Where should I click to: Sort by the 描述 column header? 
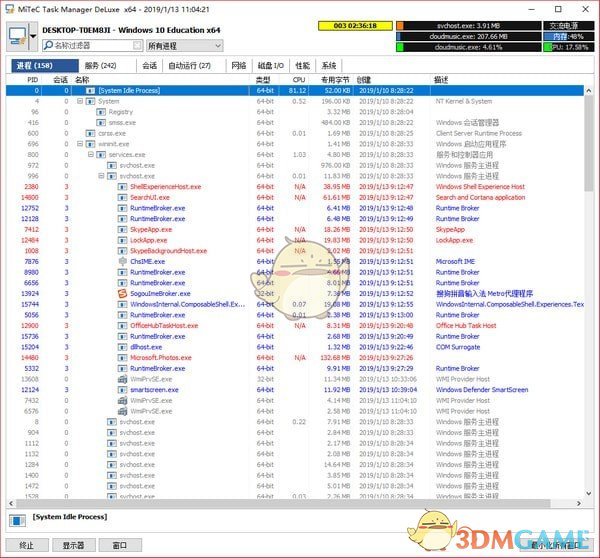(507, 80)
